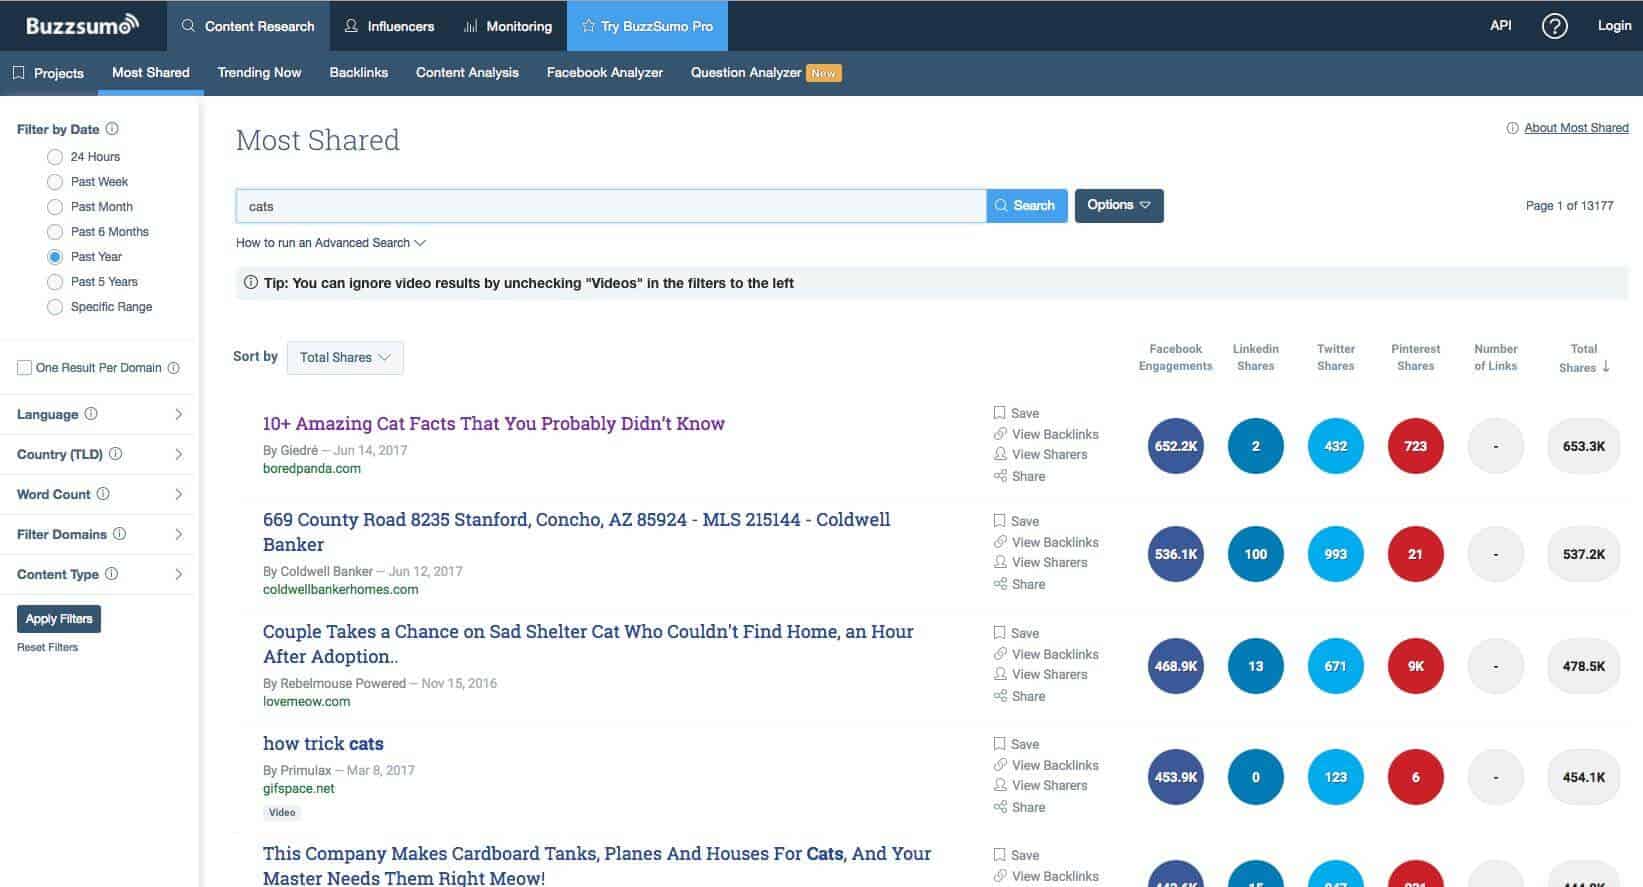Open the Sort by Total Shares dropdown
The height and width of the screenshot is (887, 1643).
[345, 358]
